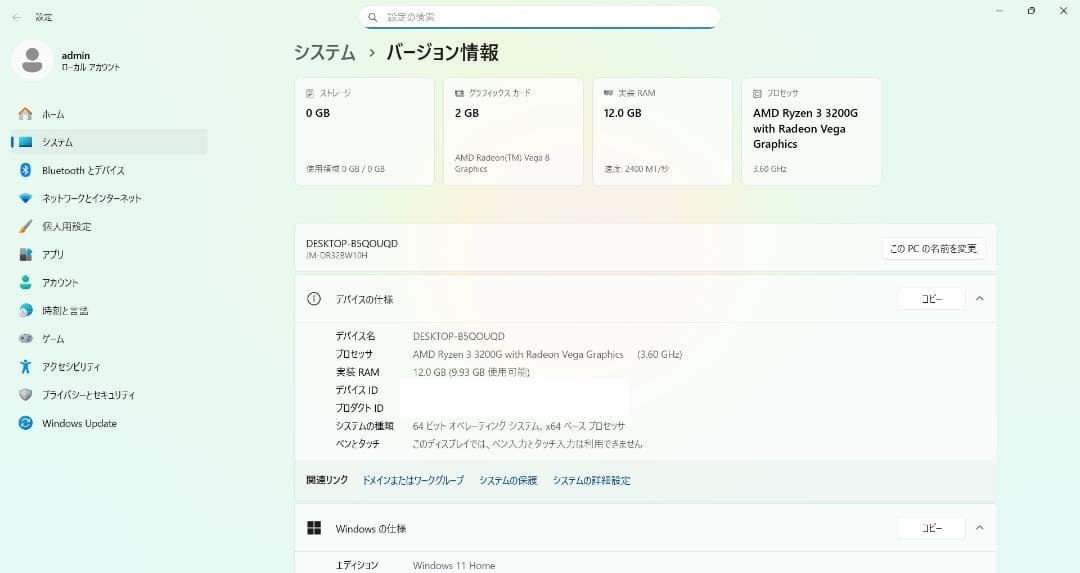Open 時刻と言語 settings
The width and height of the screenshot is (1080, 573).
[x=110, y=311]
